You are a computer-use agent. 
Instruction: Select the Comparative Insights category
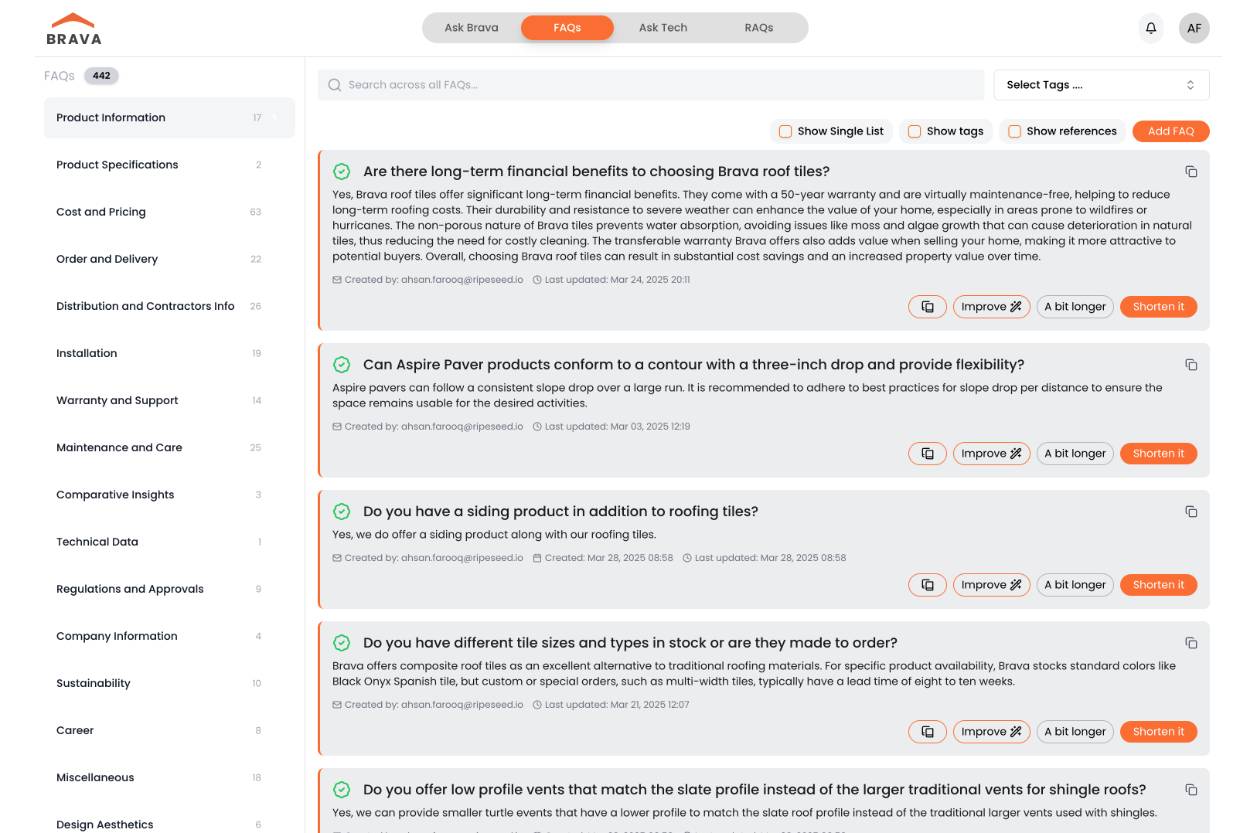169,494
